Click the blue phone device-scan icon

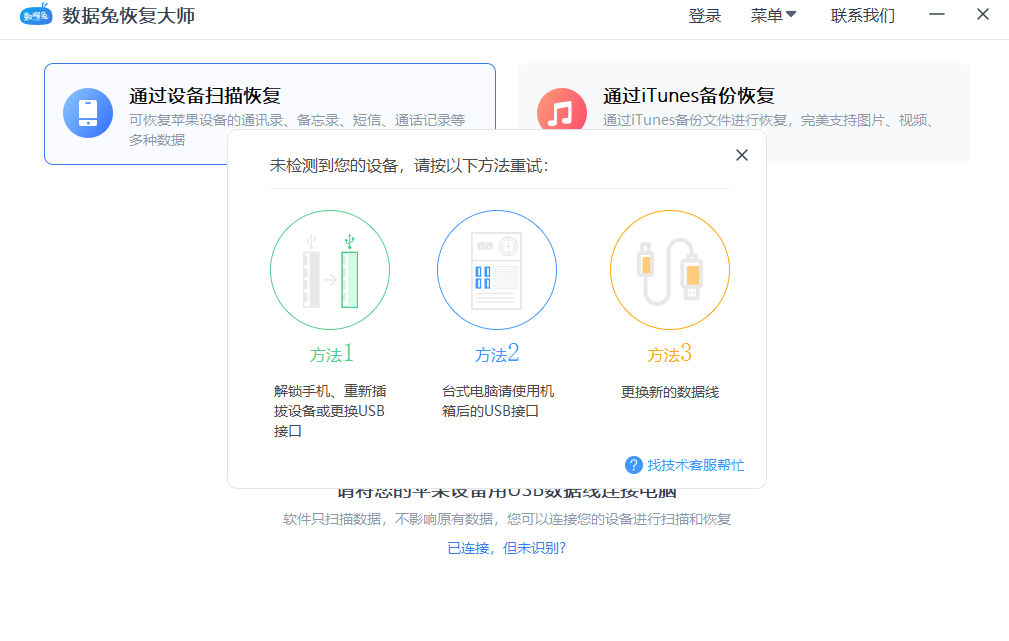pyautogui.click(x=88, y=112)
